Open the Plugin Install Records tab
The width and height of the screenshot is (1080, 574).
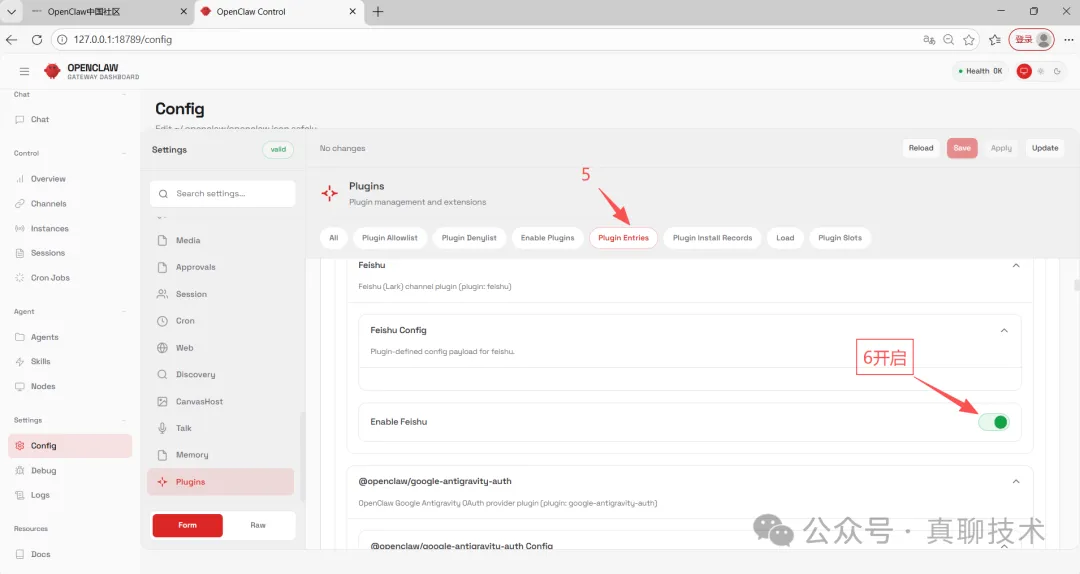712,238
